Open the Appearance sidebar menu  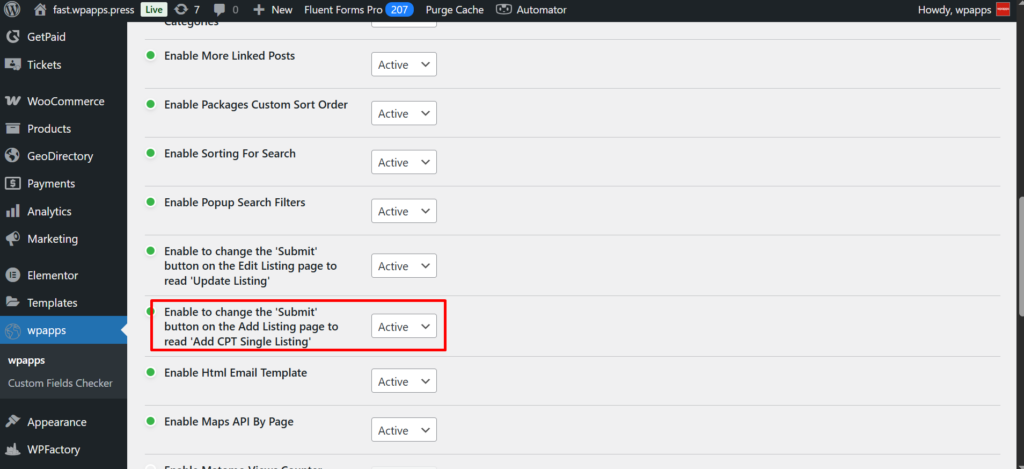pyautogui.click(x=56, y=422)
